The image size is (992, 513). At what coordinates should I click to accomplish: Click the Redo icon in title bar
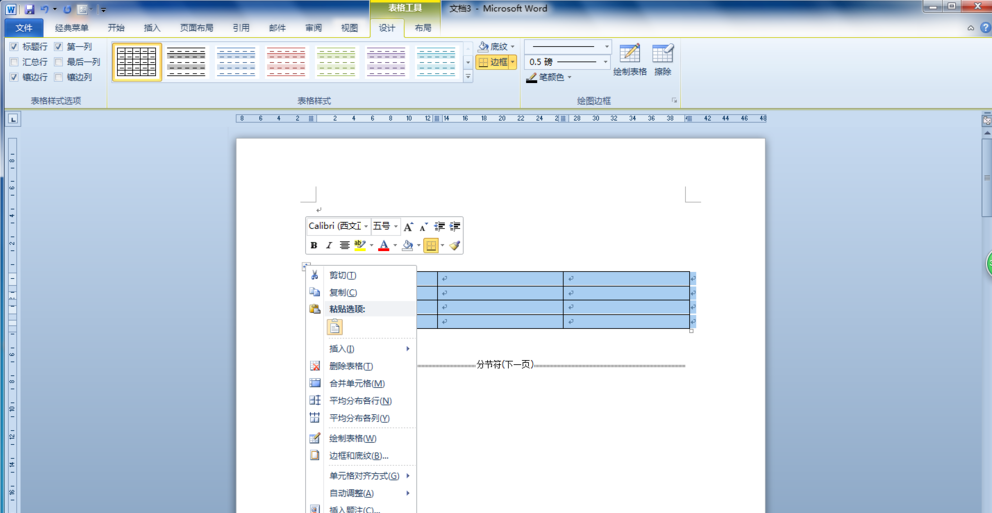68,9
